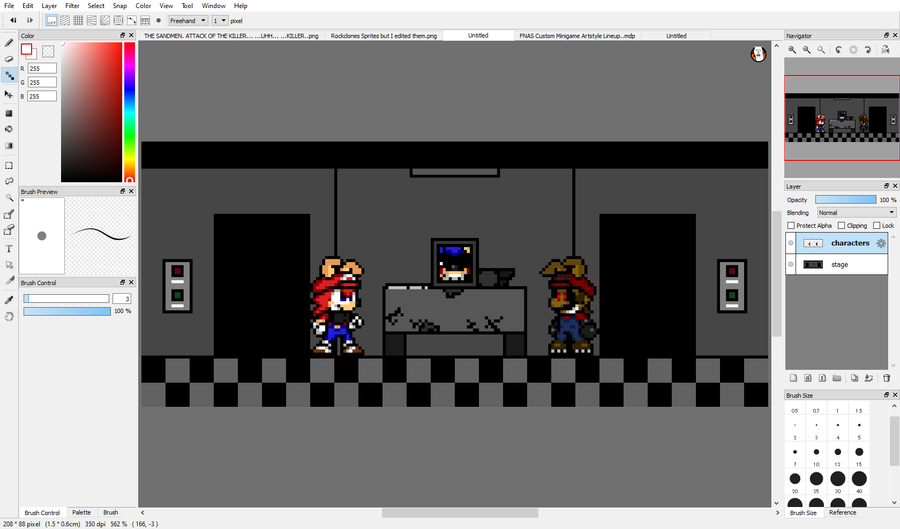
Task: Hide the stage layer
Action: [x=791, y=264]
